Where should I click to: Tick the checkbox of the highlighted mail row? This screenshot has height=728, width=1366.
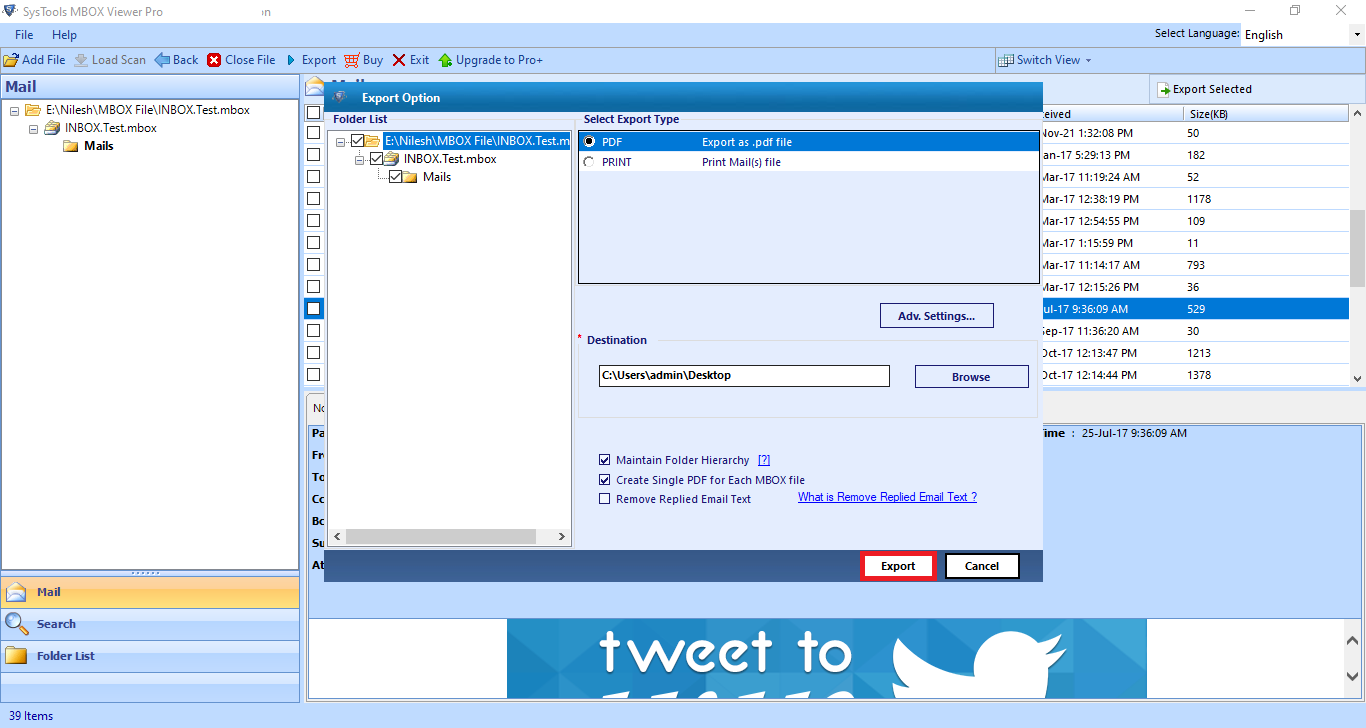(314, 309)
